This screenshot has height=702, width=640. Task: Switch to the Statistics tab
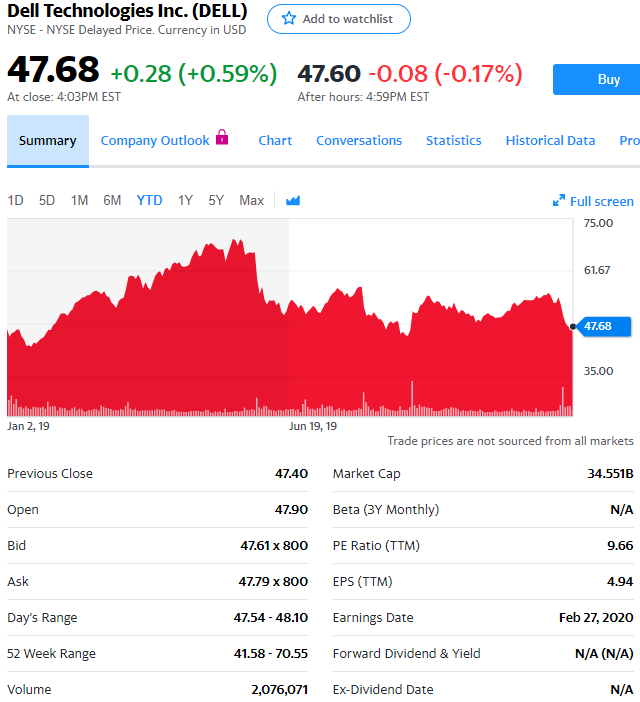click(x=453, y=141)
